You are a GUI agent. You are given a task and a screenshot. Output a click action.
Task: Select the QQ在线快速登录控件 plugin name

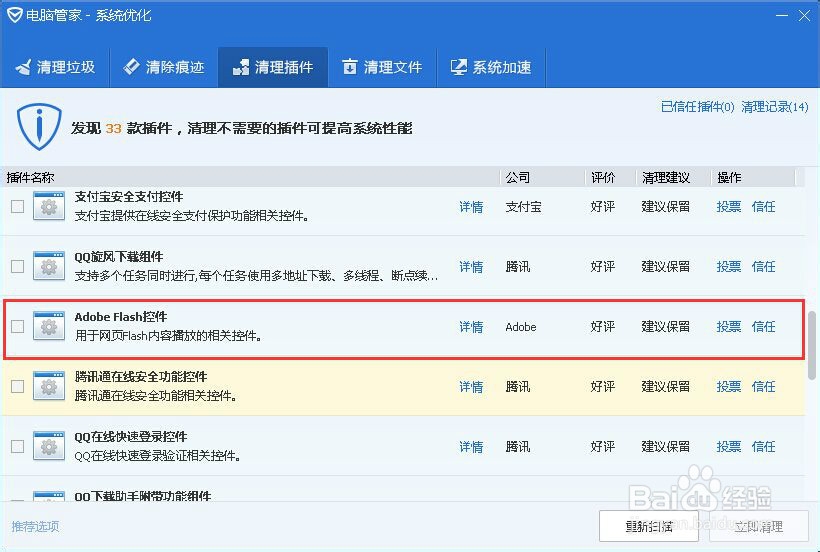coord(131,436)
